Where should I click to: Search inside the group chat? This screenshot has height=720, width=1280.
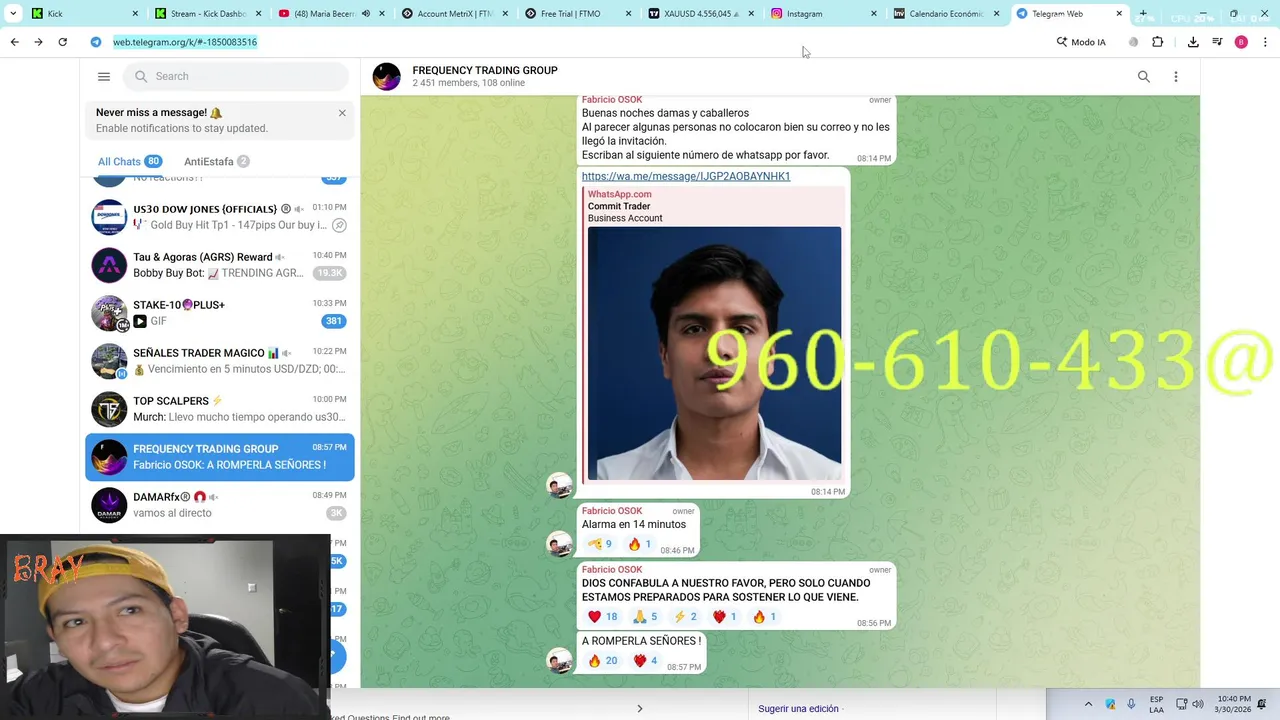[1143, 77]
